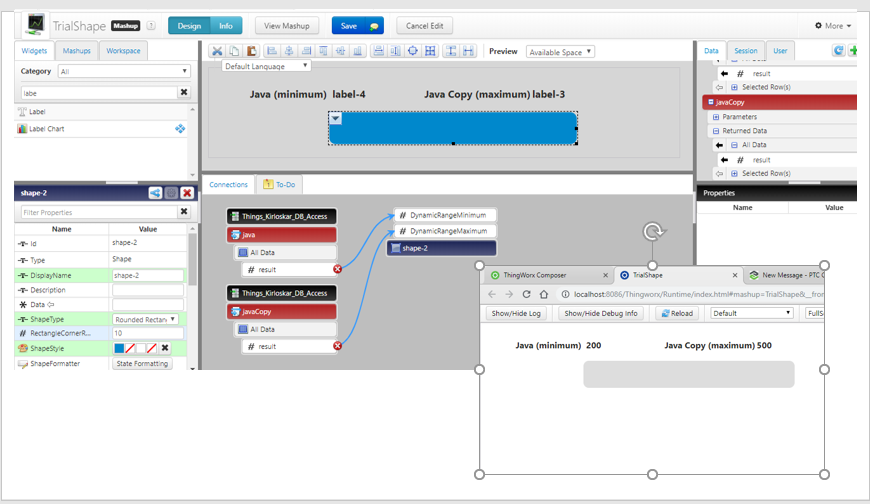
Task: Click the Align Right icon in the toolbar
Action: [x=306, y=51]
